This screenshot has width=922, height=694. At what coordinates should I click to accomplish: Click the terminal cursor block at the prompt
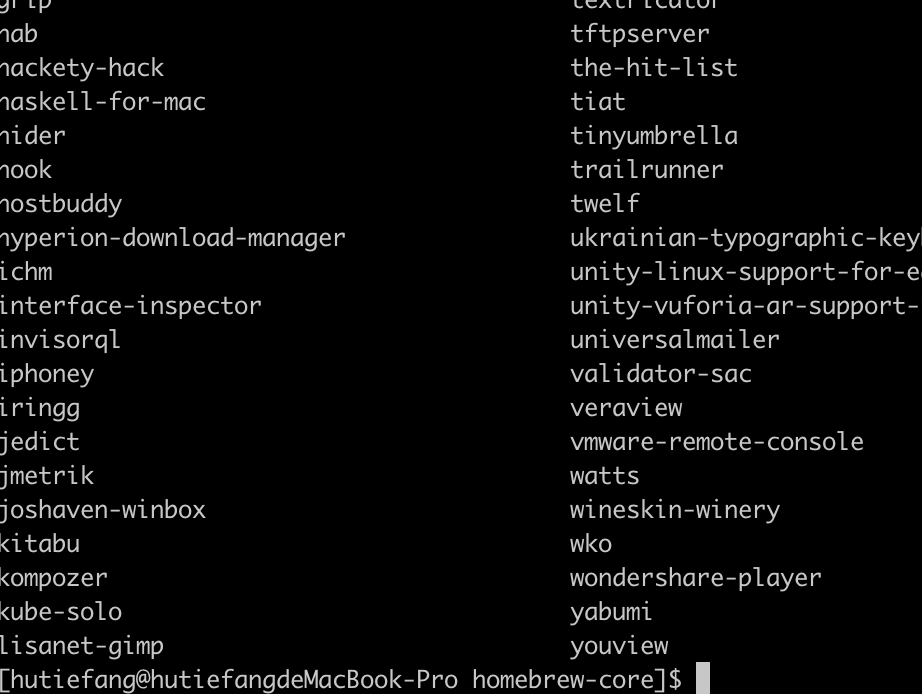pos(702,679)
